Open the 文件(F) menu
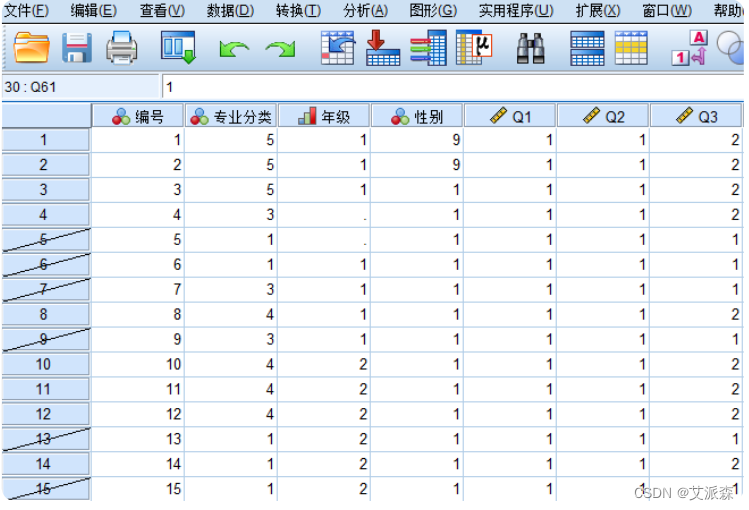 pos(26,11)
